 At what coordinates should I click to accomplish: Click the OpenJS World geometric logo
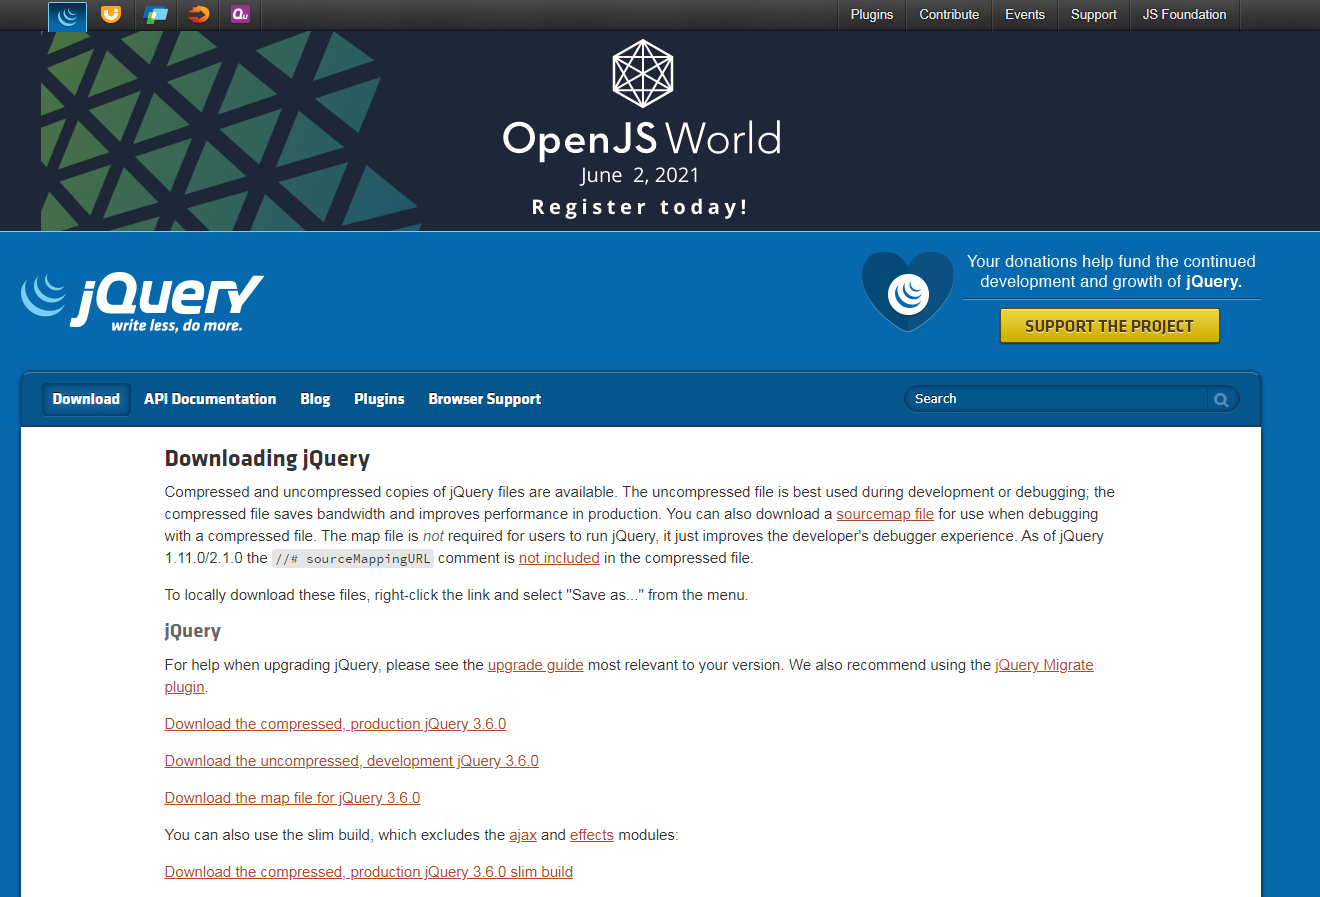[642, 74]
